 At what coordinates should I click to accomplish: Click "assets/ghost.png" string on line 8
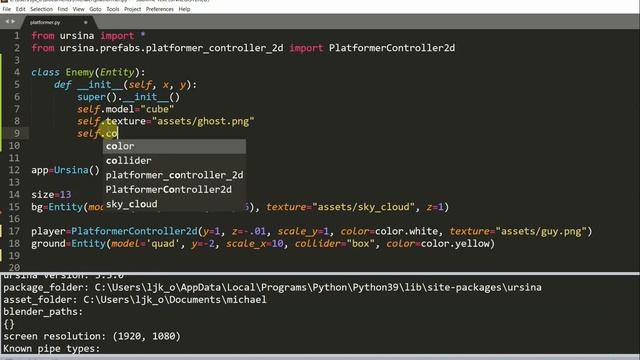(203, 122)
